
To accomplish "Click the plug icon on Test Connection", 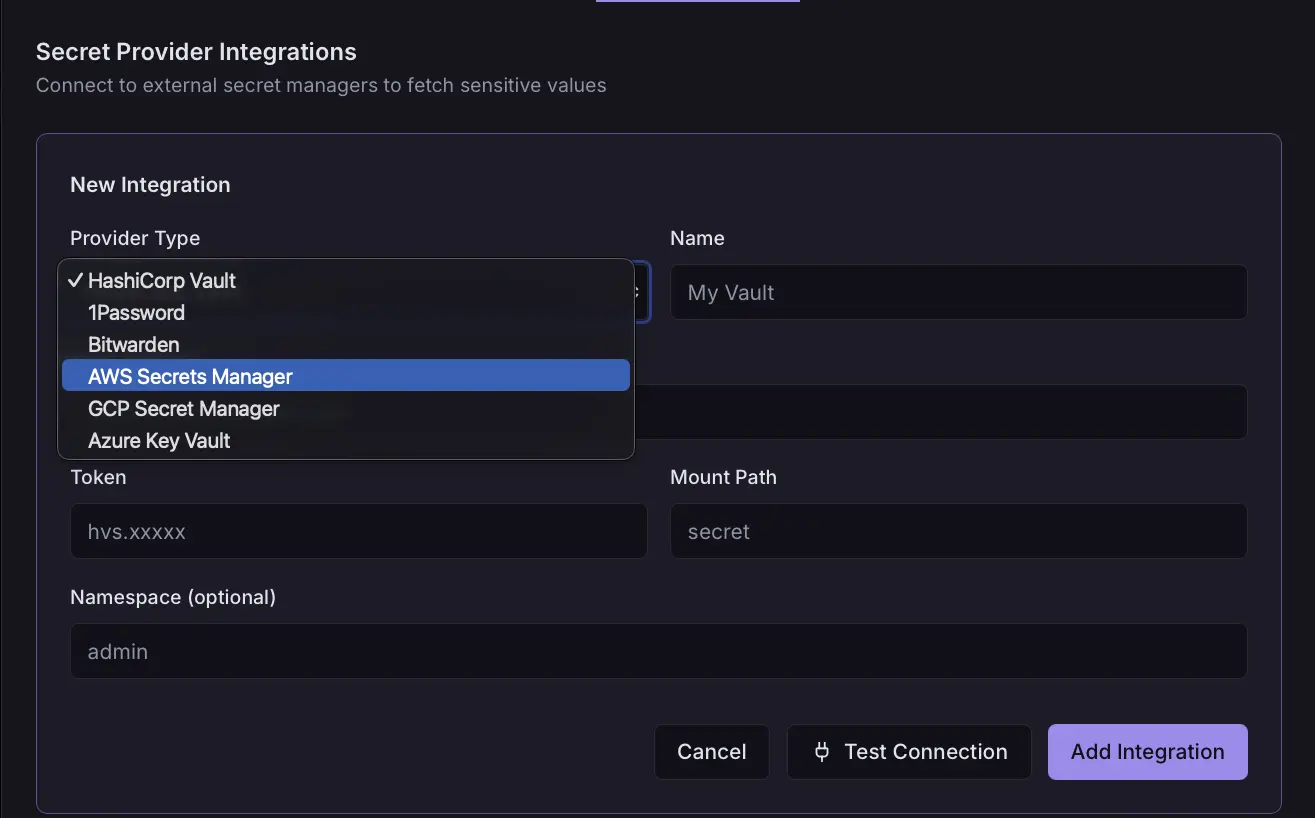I will pyautogui.click(x=822, y=752).
